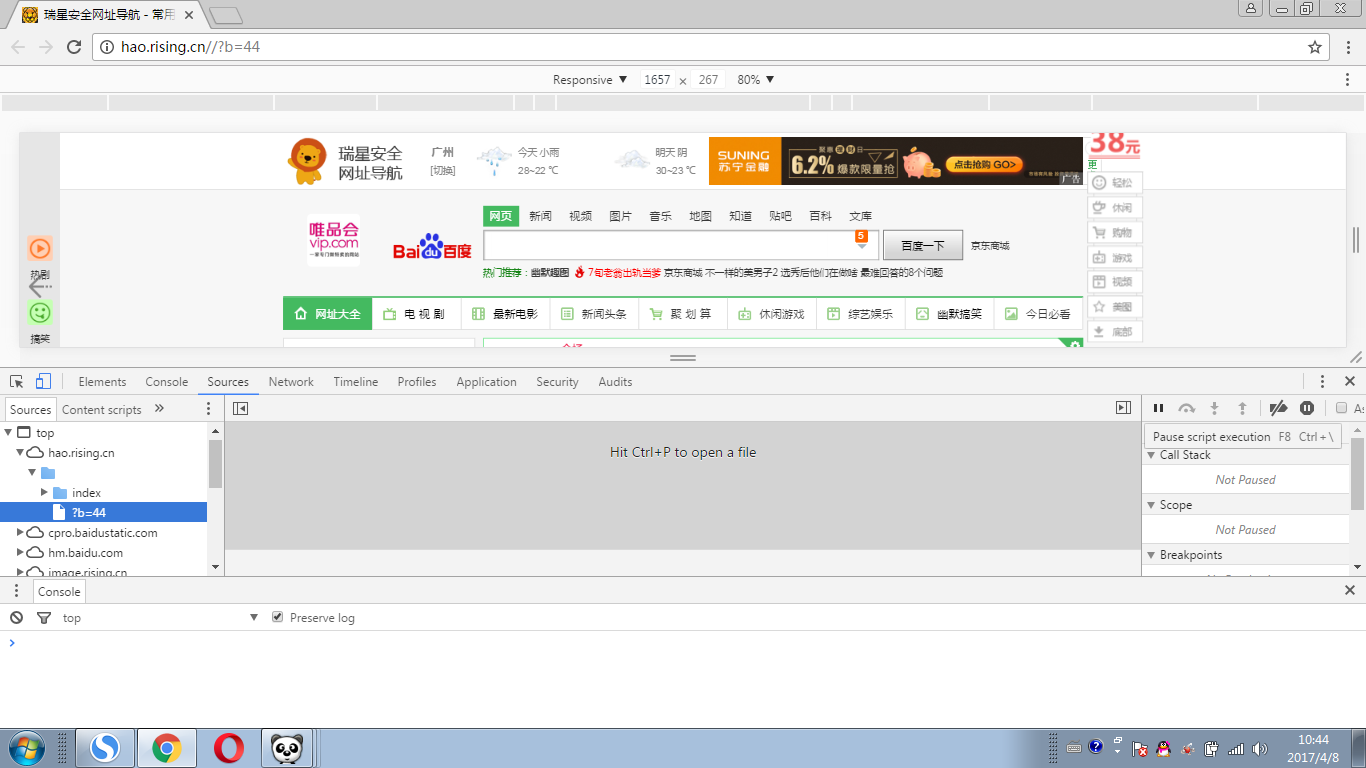
Task: Expand the hm.baidu.com domain node
Action: pyautogui.click(x=20, y=552)
